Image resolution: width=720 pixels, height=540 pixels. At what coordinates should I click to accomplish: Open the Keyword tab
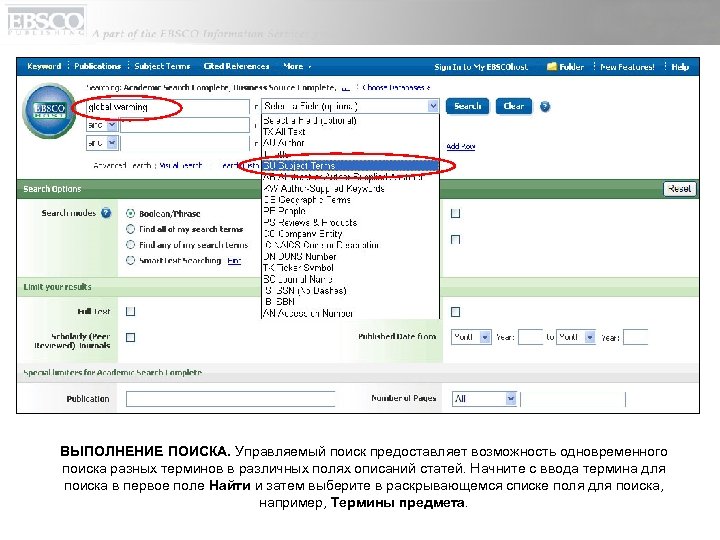[44, 66]
